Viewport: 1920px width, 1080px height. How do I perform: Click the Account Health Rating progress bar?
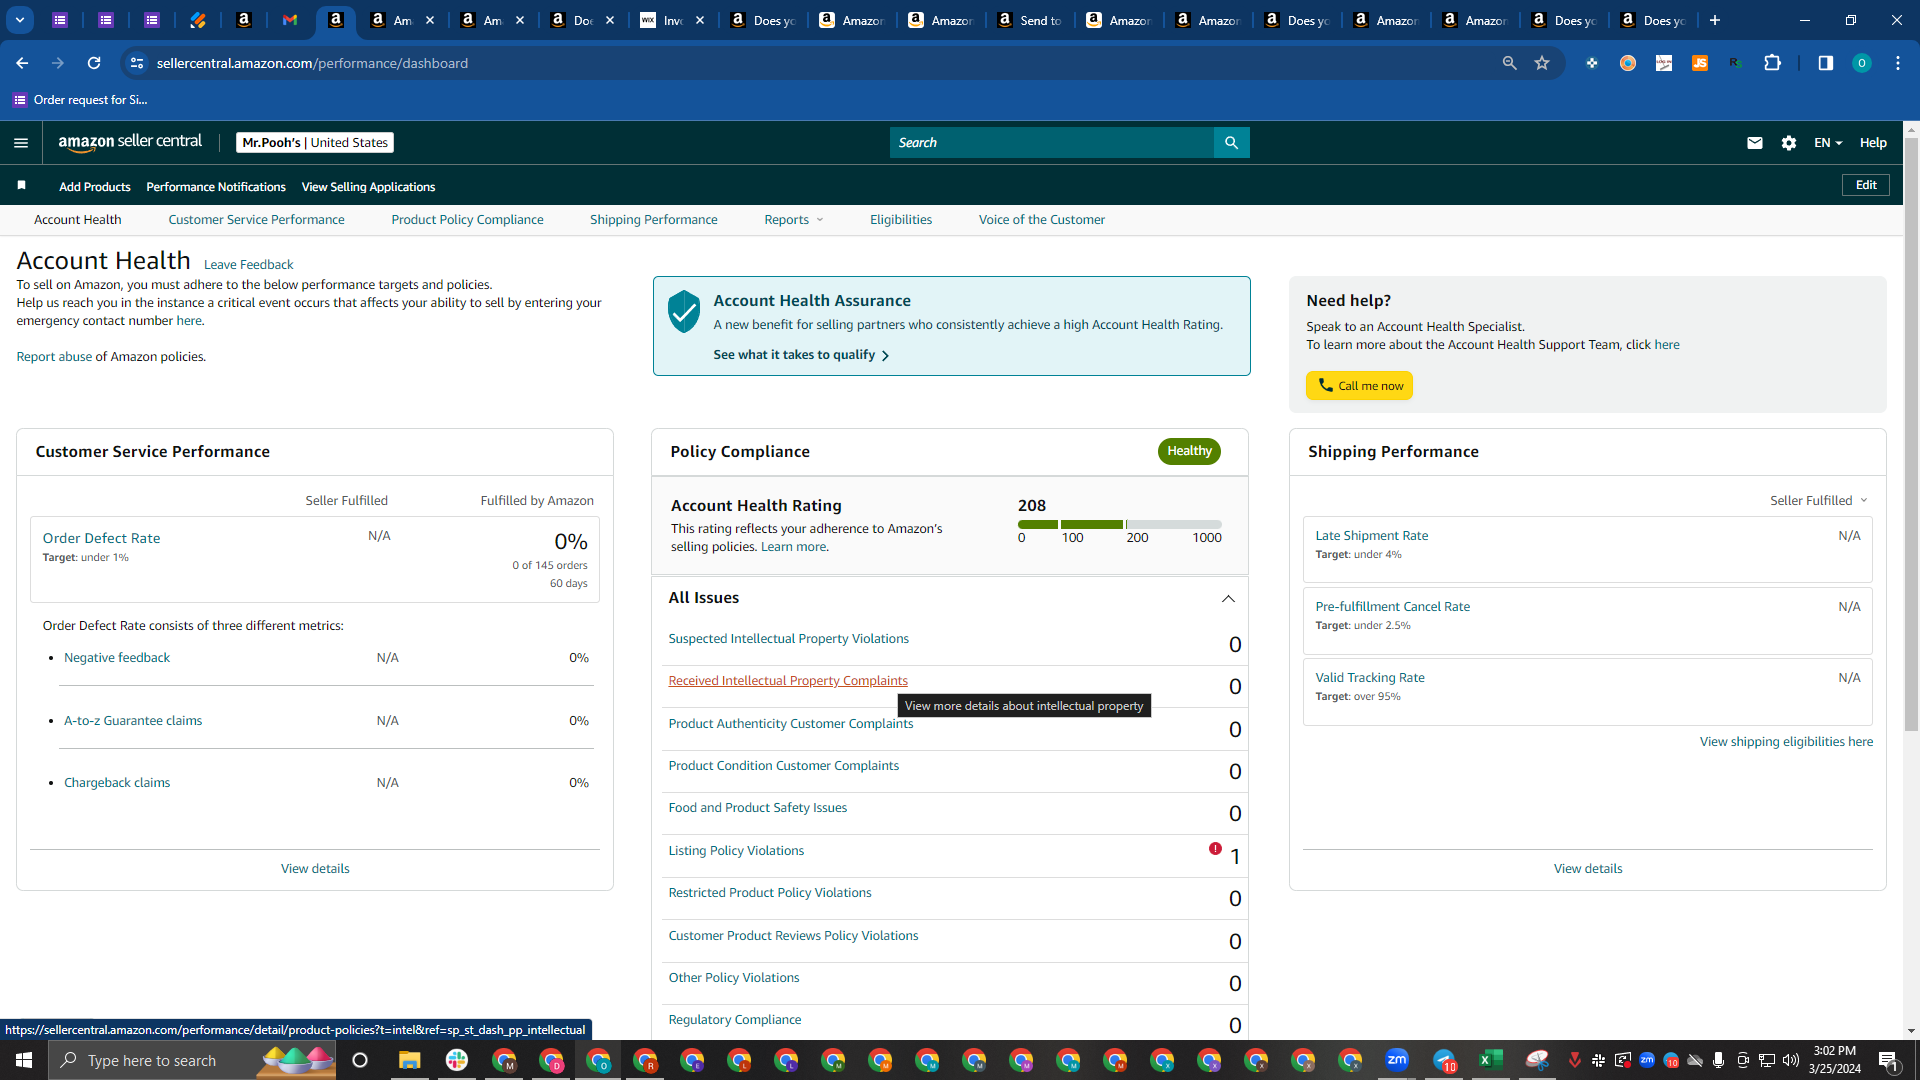tap(1120, 524)
